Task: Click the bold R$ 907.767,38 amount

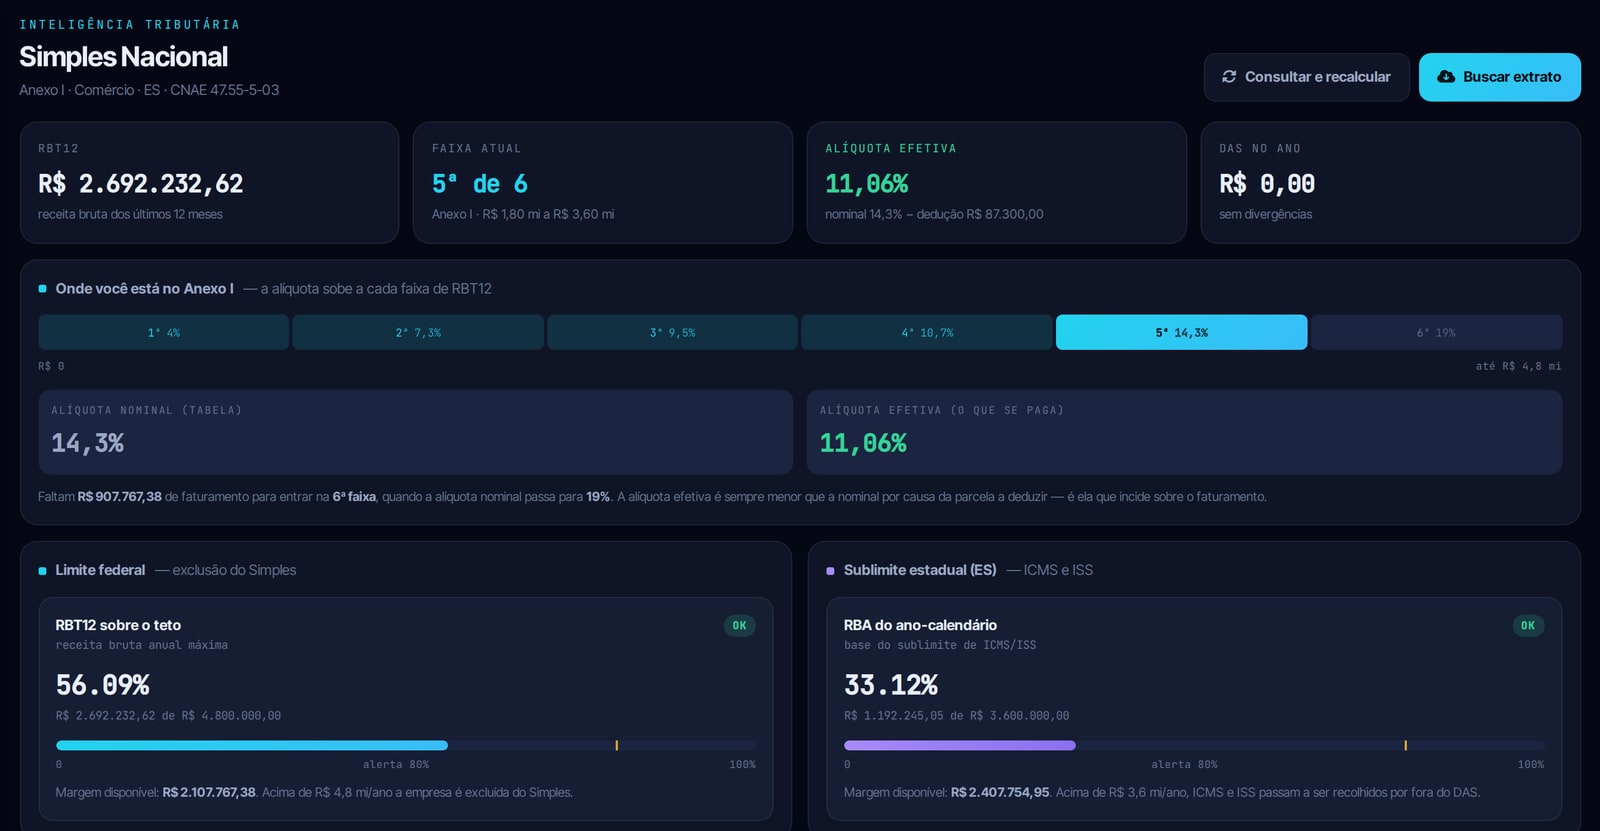Action: (120, 497)
